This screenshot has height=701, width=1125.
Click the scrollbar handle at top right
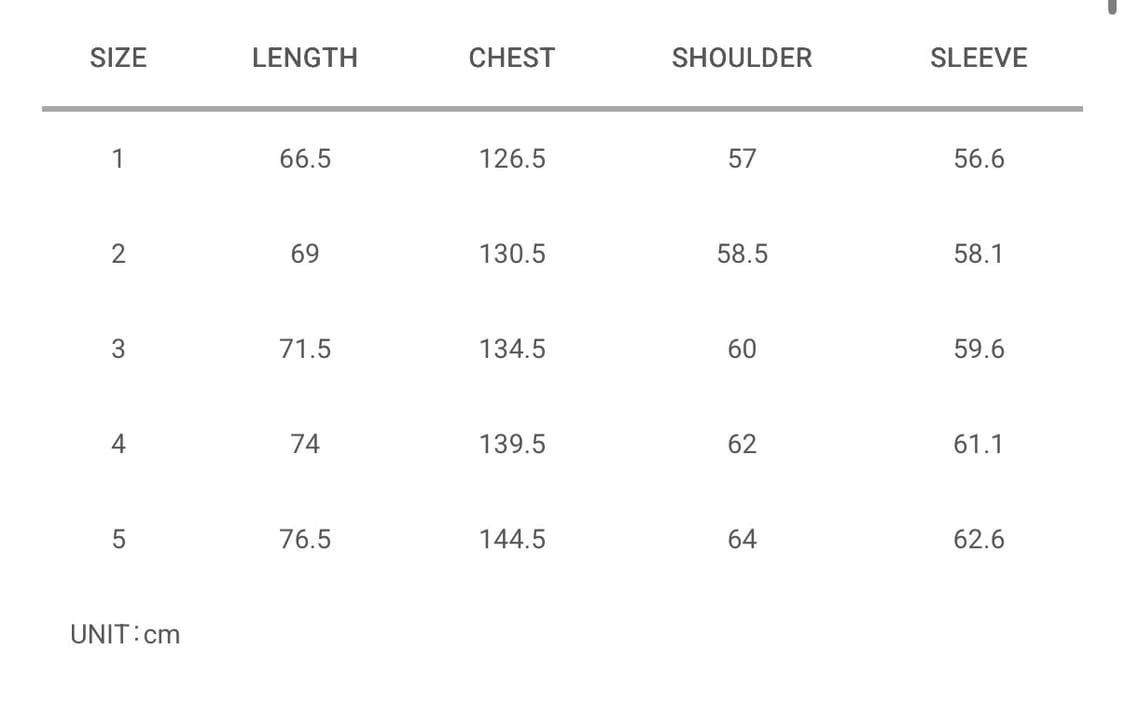(x=1112, y=6)
